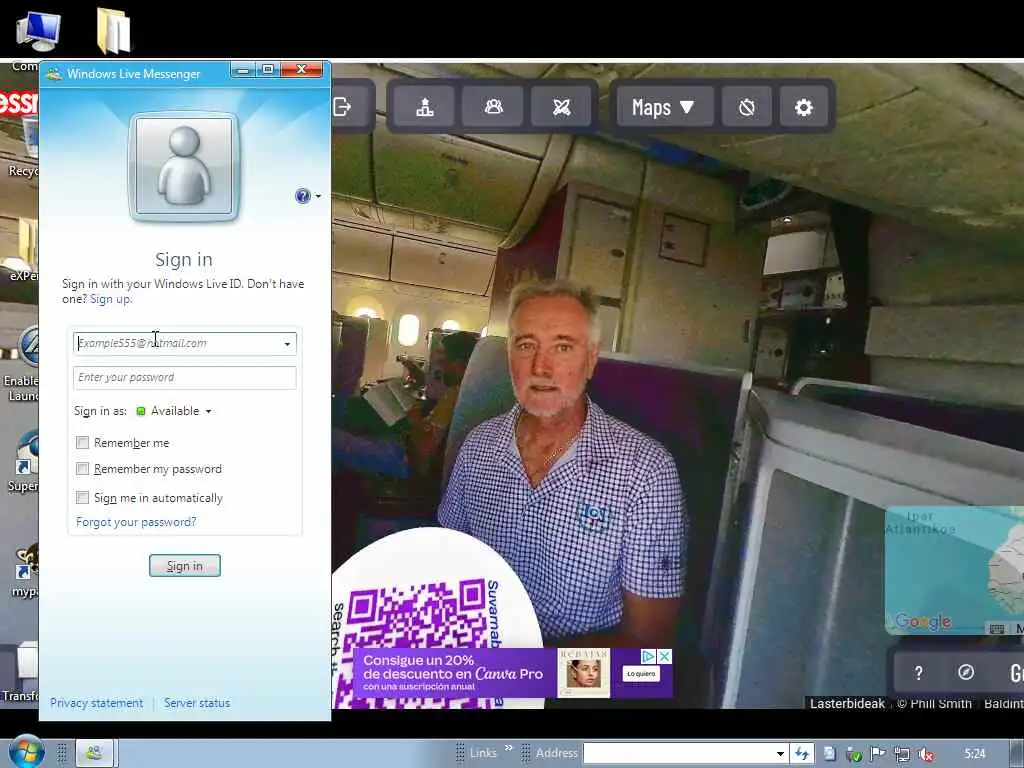The image size is (1024, 768).
Task: Click the Google mini map thumbnail
Action: (x=954, y=570)
